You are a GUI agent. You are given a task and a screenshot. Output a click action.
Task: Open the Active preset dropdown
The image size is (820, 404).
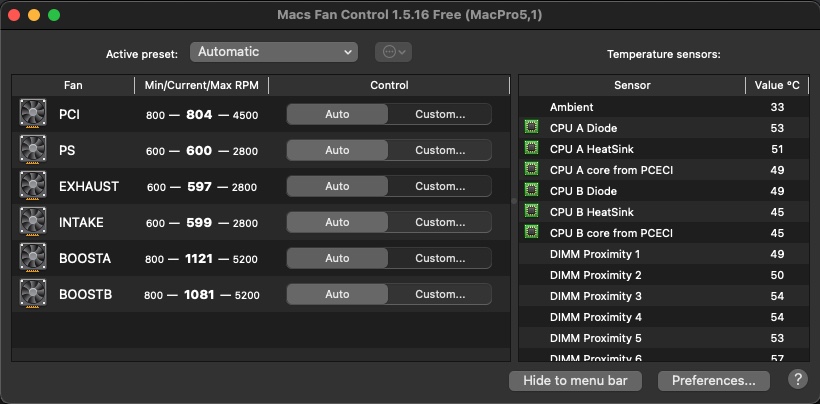pos(273,52)
